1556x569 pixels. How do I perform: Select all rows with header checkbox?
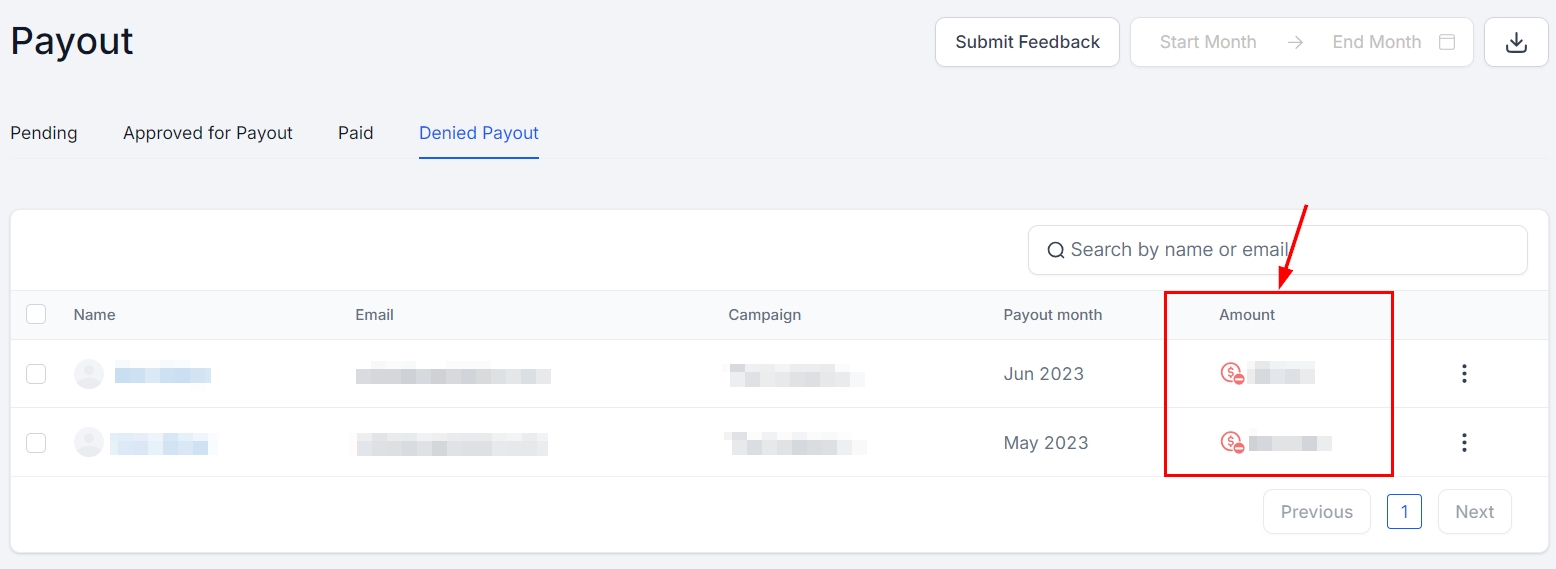tap(36, 314)
